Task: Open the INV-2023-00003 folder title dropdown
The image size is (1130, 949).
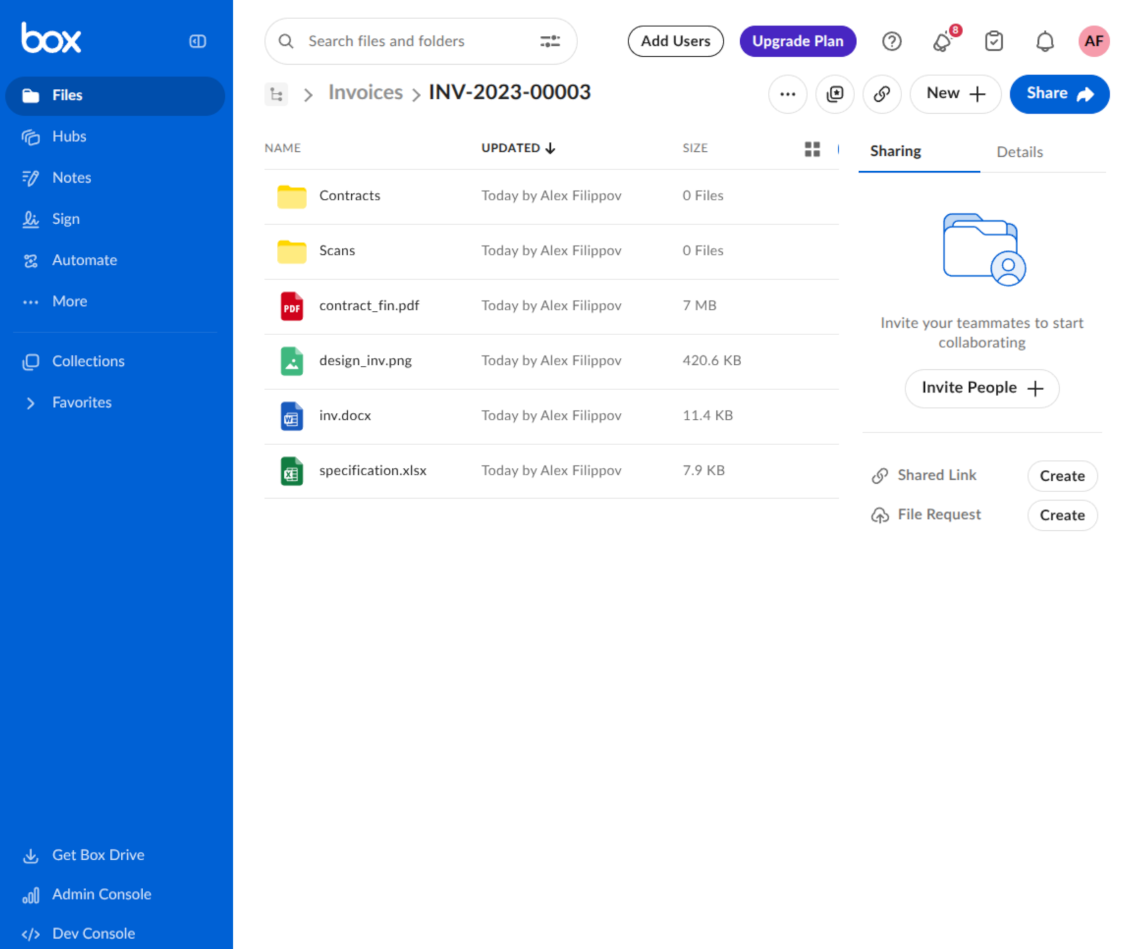Action: click(x=510, y=92)
